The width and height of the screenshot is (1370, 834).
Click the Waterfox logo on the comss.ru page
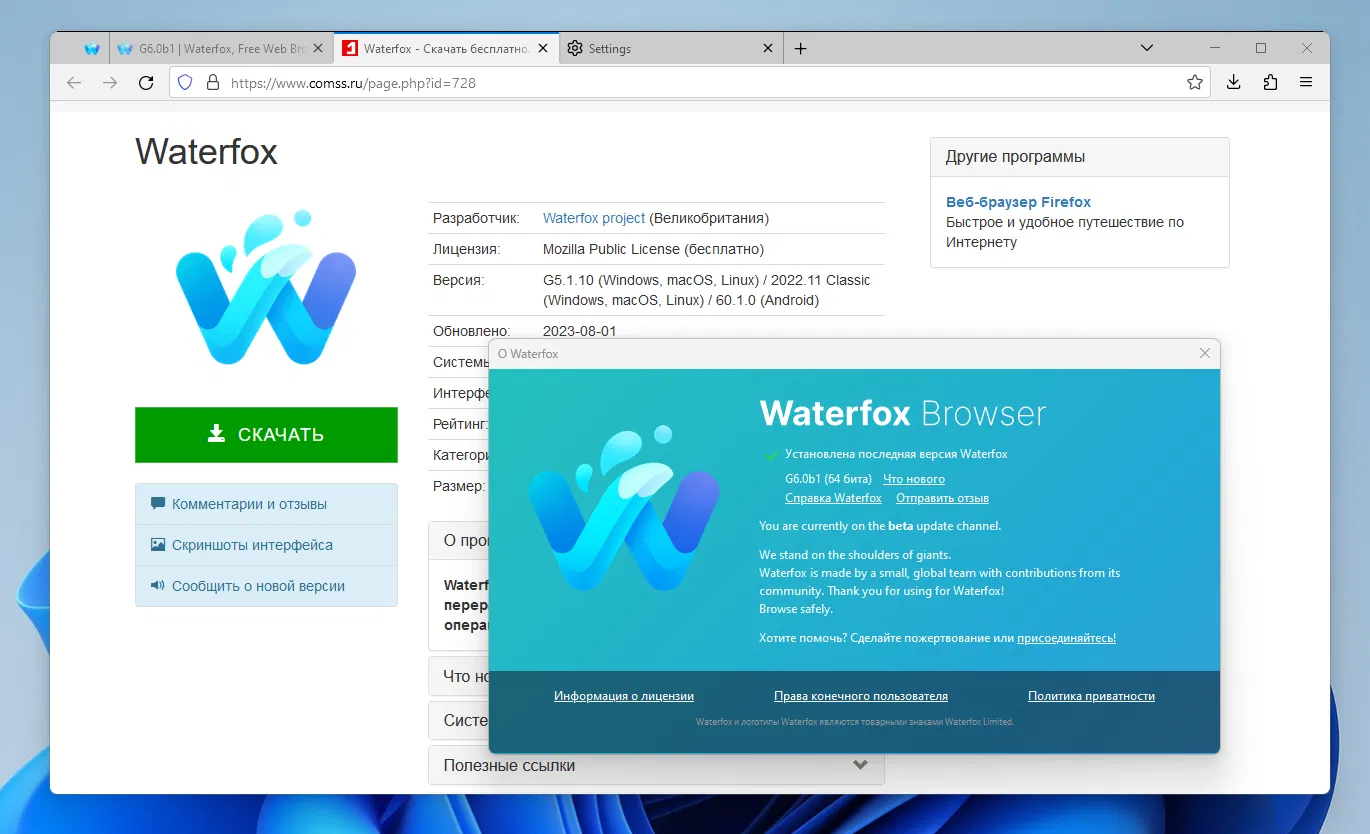(266, 287)
